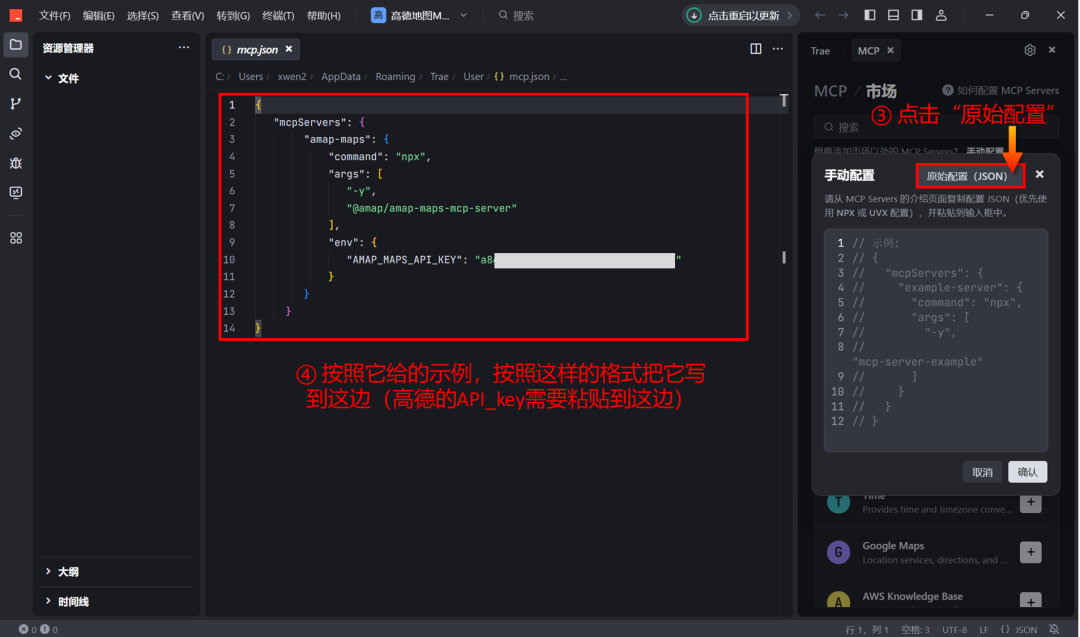Open the Extensions grid icon in sidebar
The width and height of the screenshot is (1080, 637).
15,238
